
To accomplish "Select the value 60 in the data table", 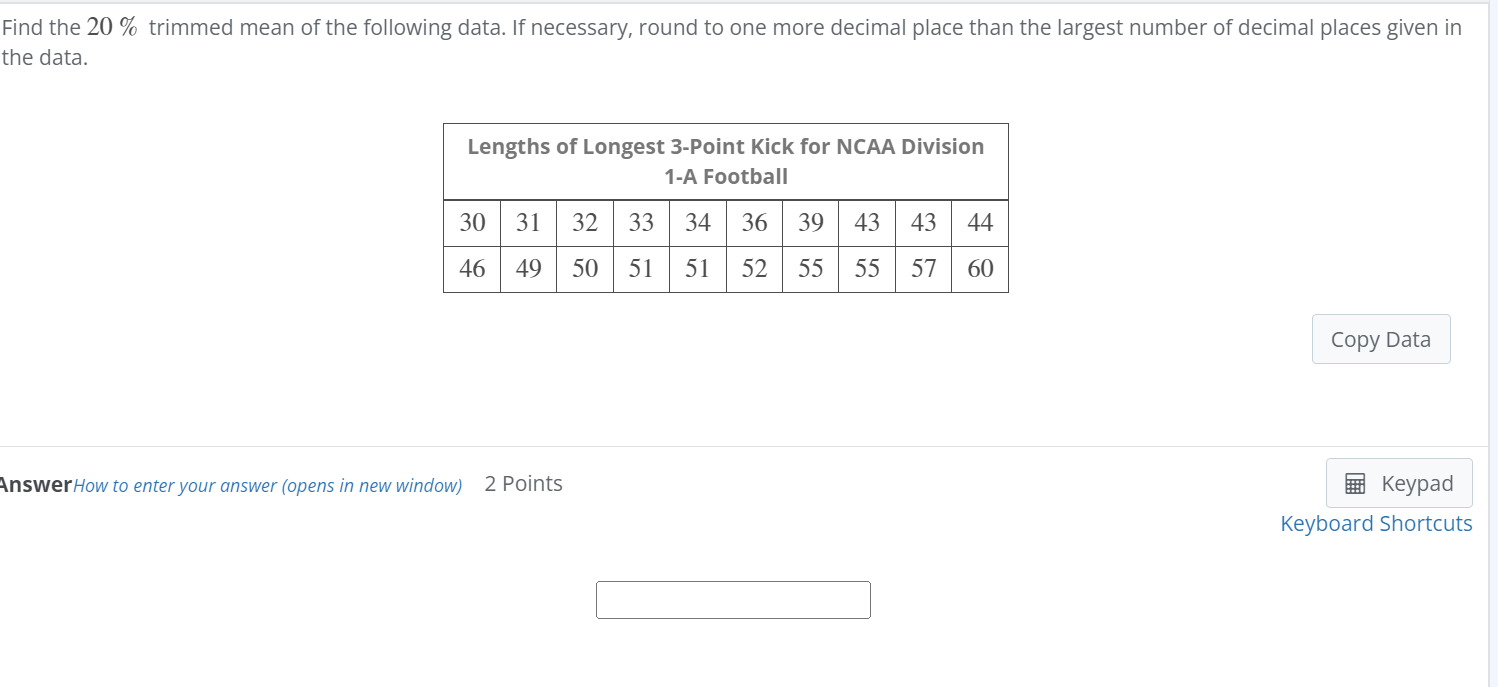I will point(979,269).
